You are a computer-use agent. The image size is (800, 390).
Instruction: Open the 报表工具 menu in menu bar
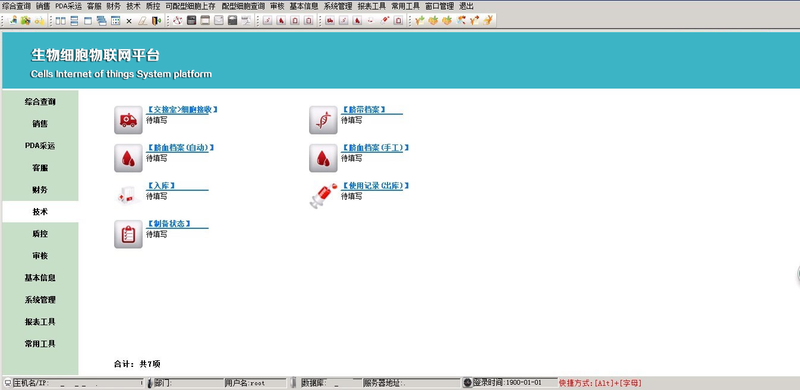pyautogui.click(x=371, y=6)
